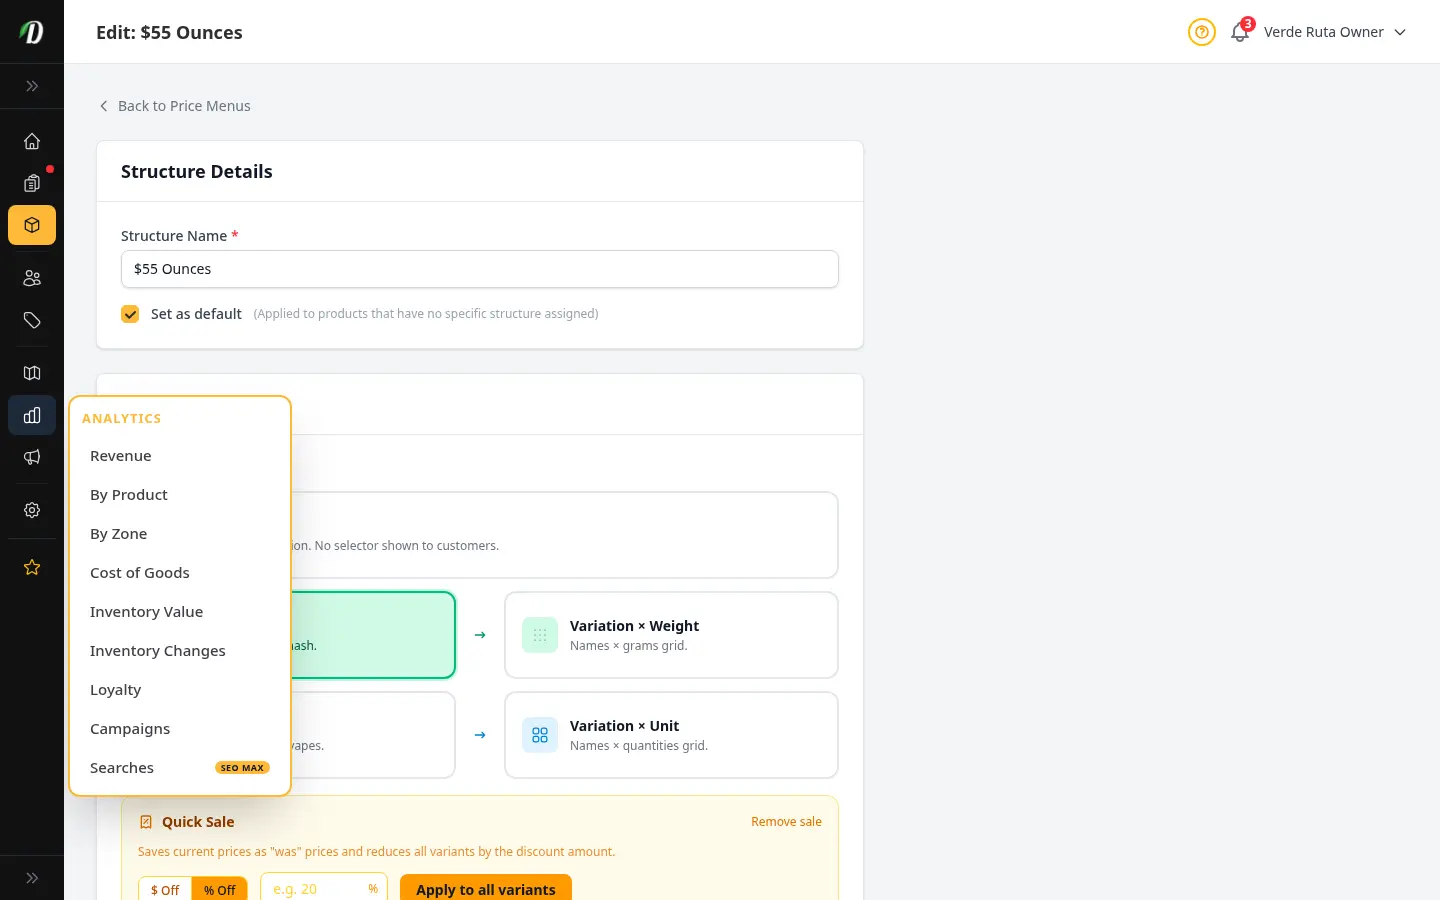The height and width of the screenshot is (900, 1440).
Task: Click the analytics bar chart icon
Action: [32, 415]
